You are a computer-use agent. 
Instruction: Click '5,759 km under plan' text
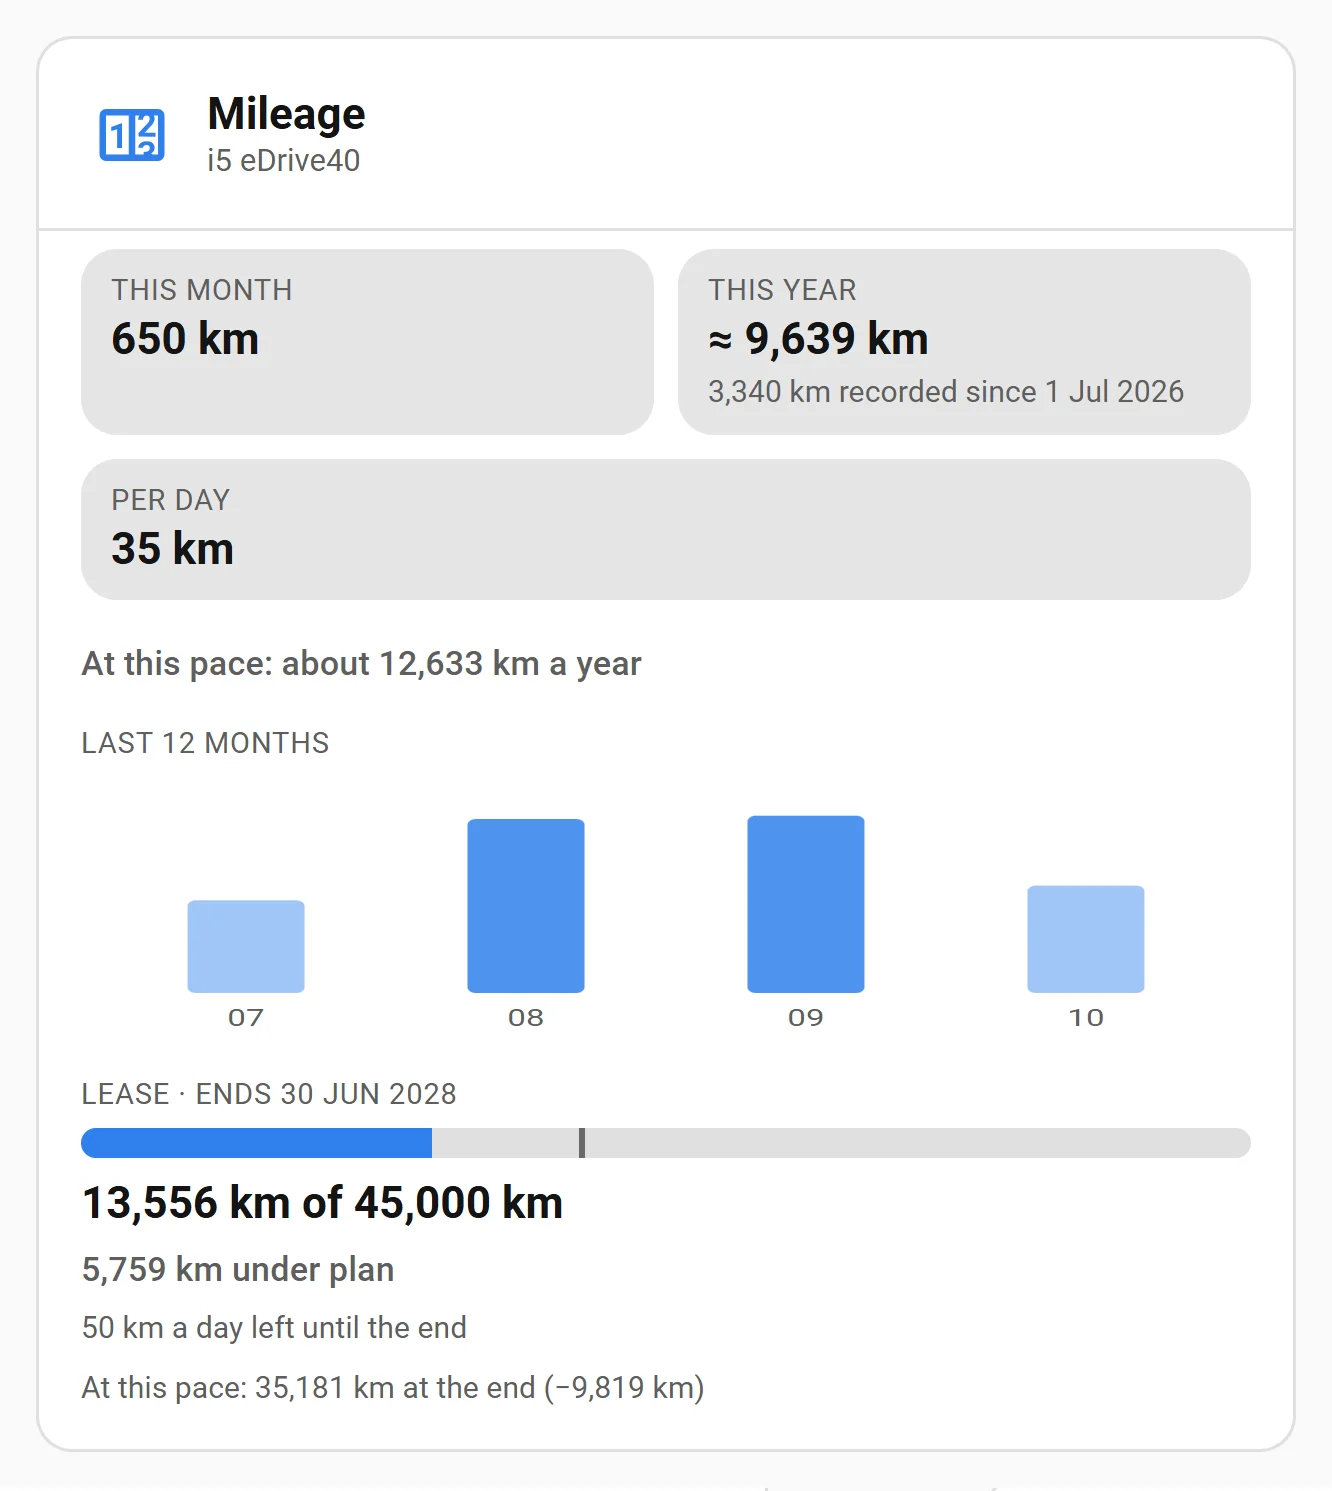tap(238, 1270)
